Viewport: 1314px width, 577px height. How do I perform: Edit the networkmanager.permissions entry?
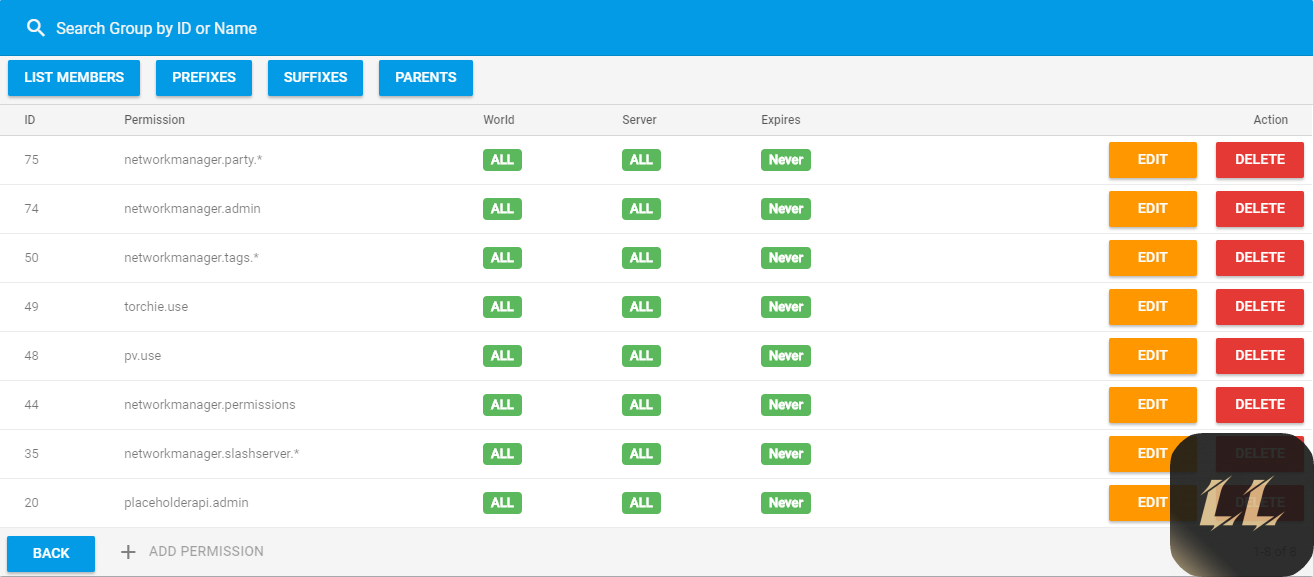pos(1152,405)
